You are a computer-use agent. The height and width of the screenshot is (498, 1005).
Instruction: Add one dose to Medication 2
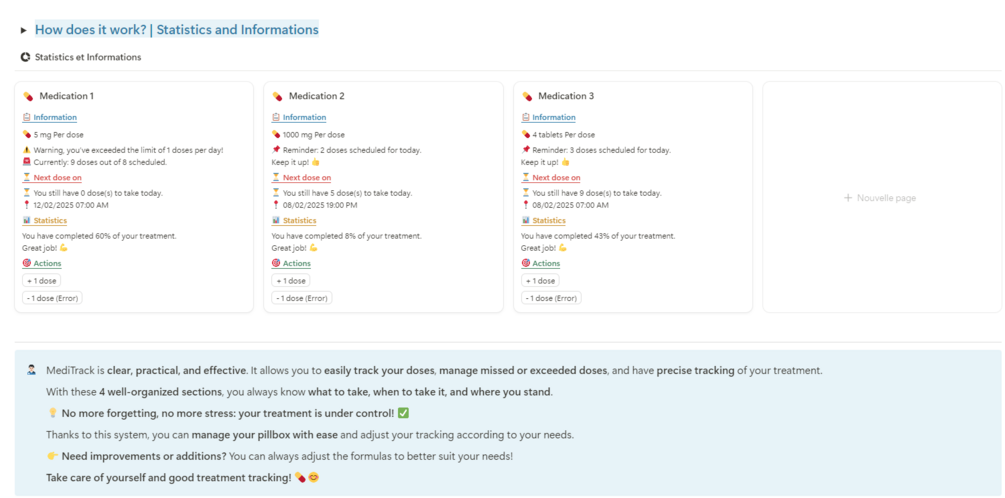[291, 281]
